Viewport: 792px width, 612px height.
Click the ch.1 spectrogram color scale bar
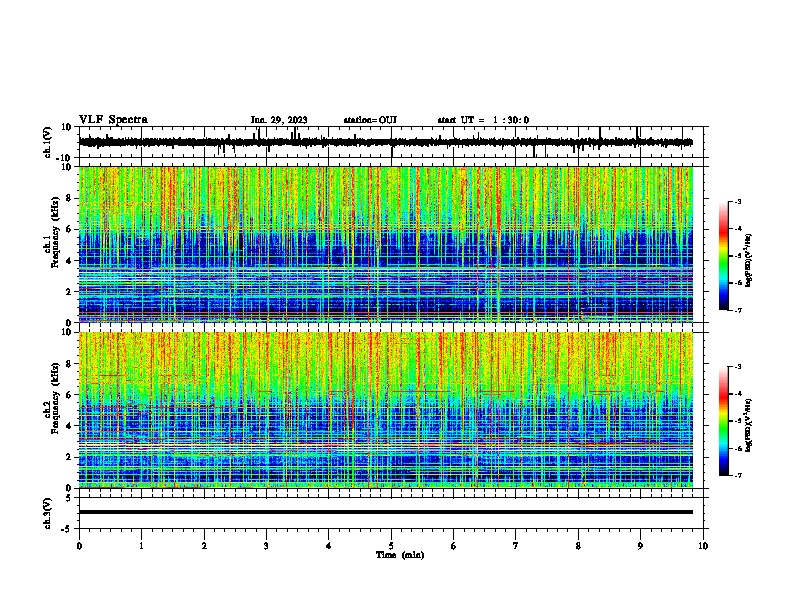pyautogui.click(x=723, y=256)
